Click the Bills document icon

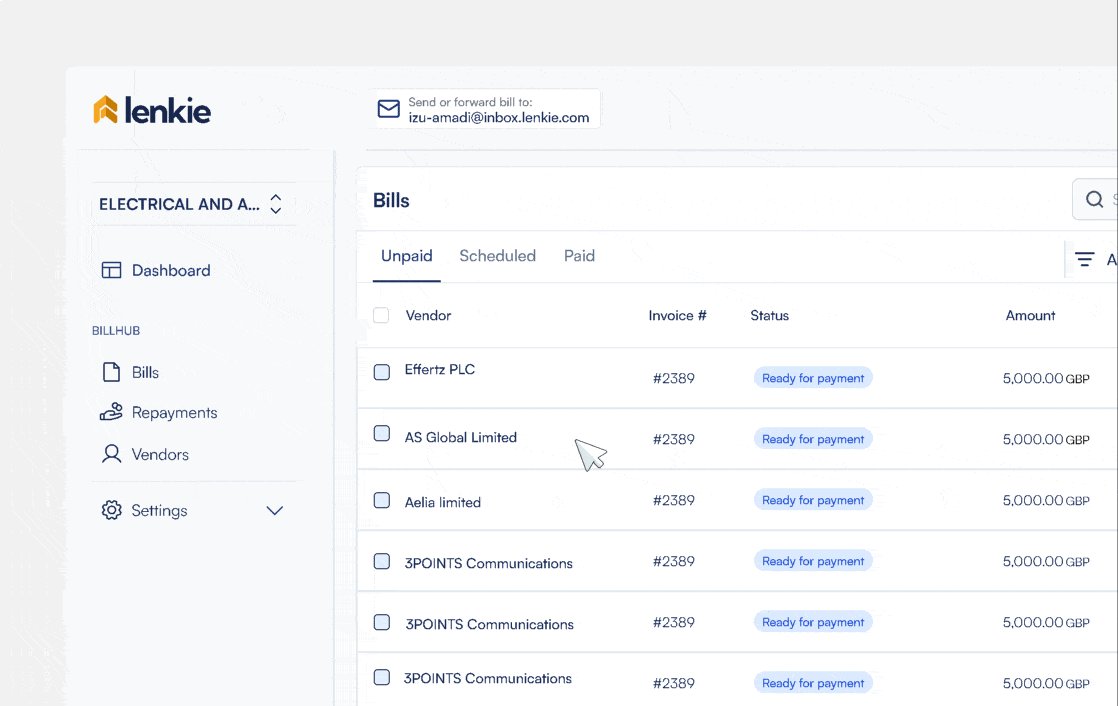[x=111, y=372]
